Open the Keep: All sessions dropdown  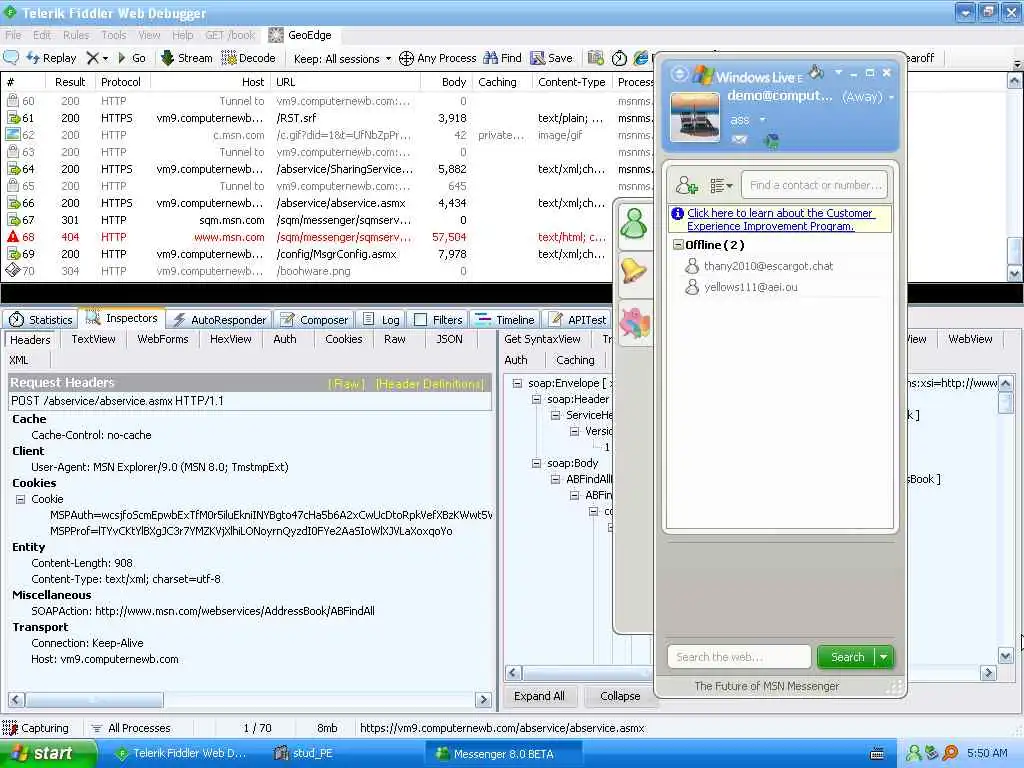pyautogui.click(x=342, y=59)
